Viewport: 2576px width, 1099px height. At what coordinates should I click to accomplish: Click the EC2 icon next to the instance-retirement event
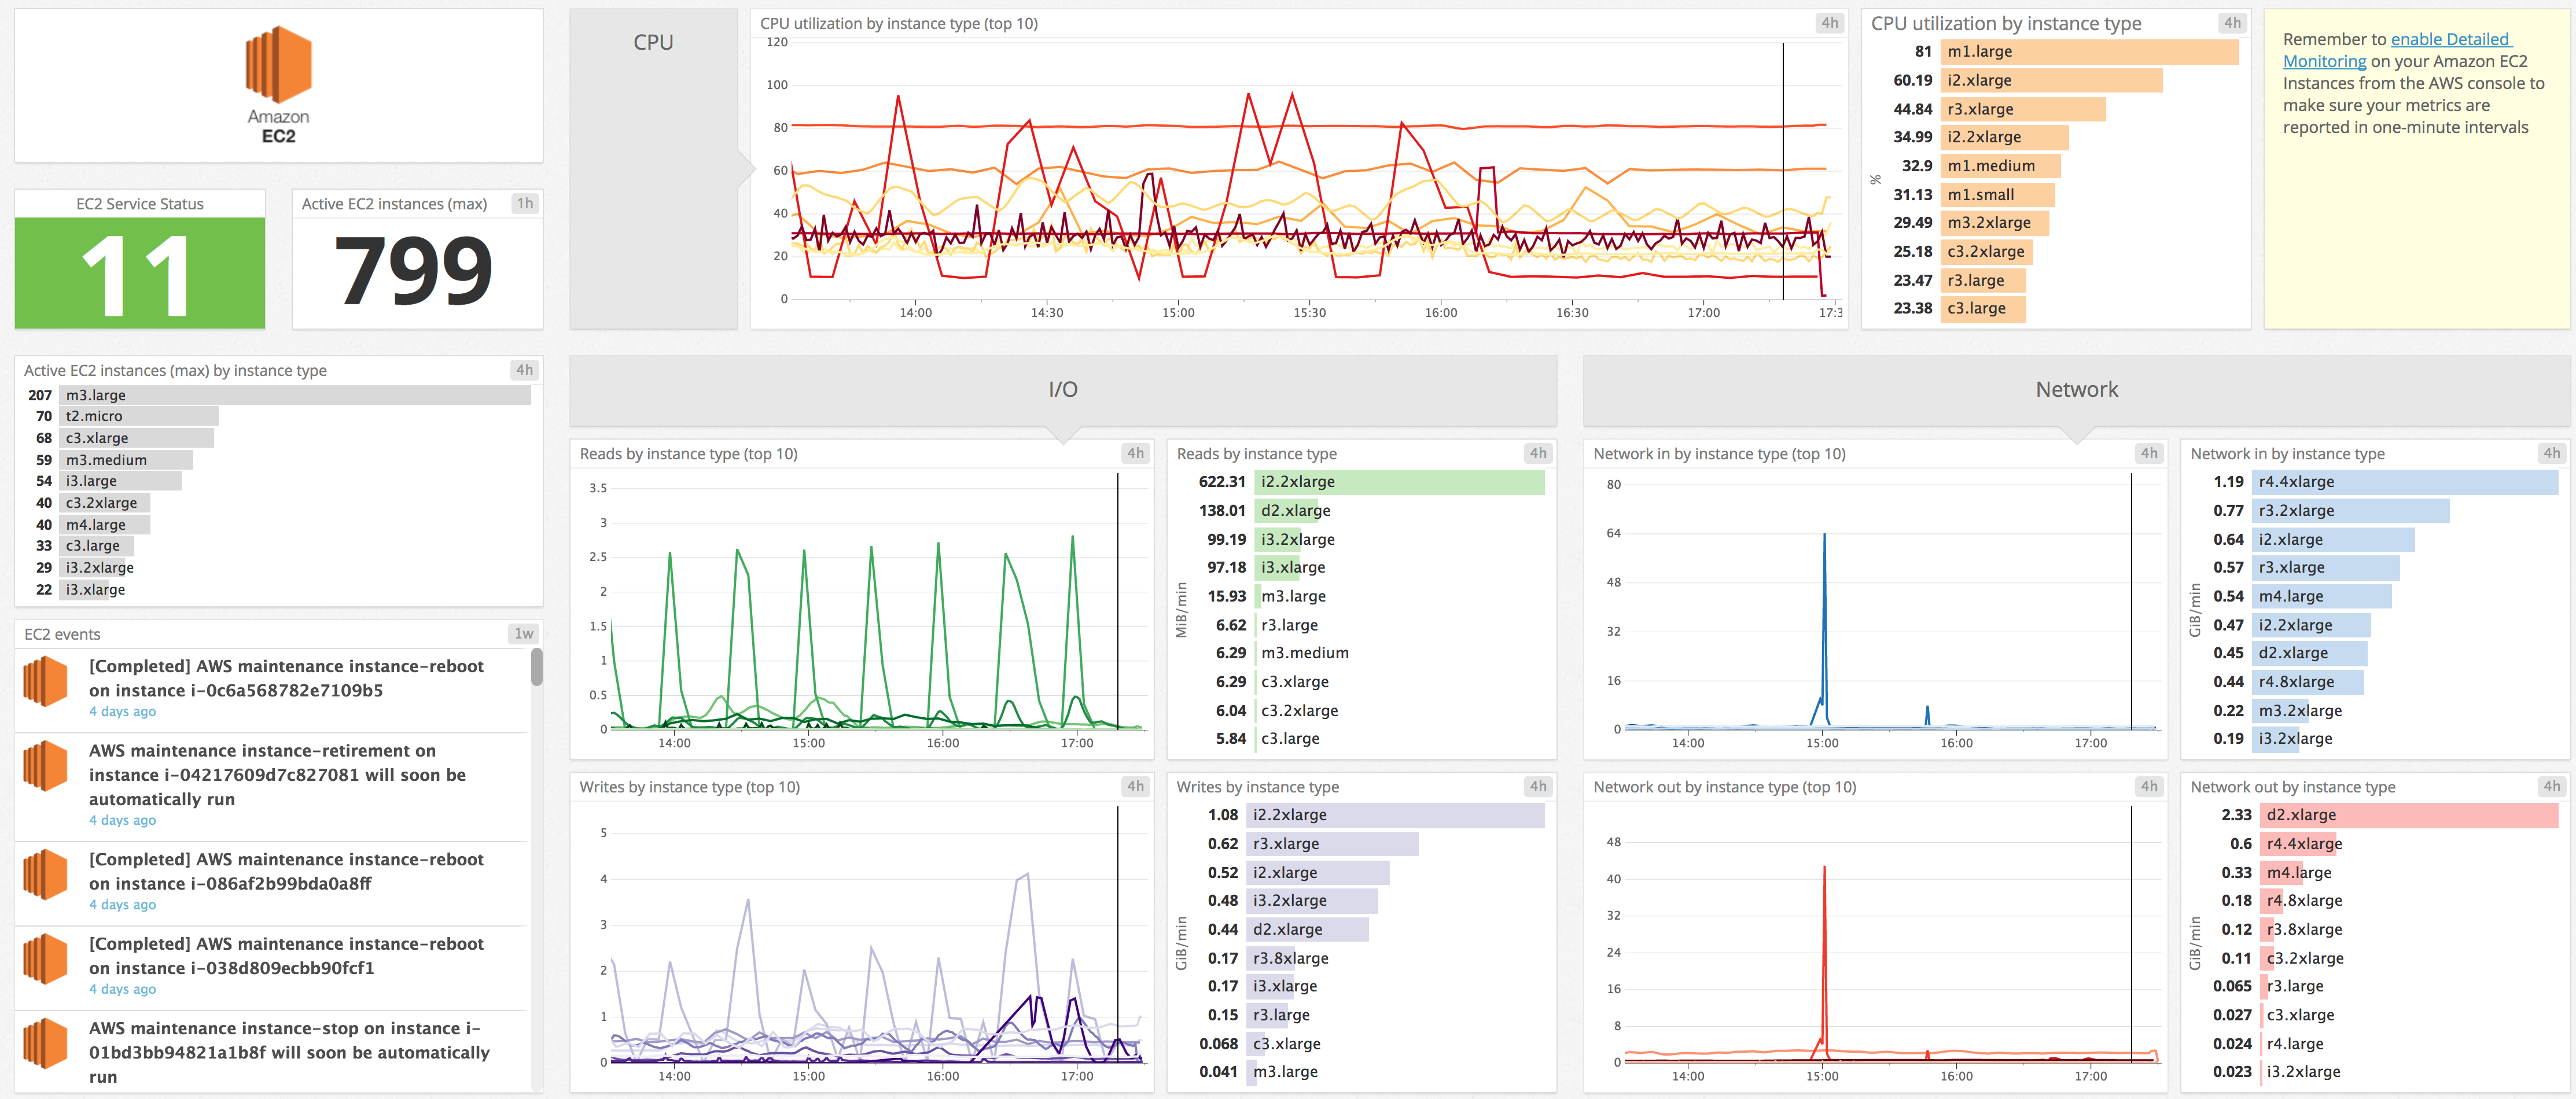45,766
